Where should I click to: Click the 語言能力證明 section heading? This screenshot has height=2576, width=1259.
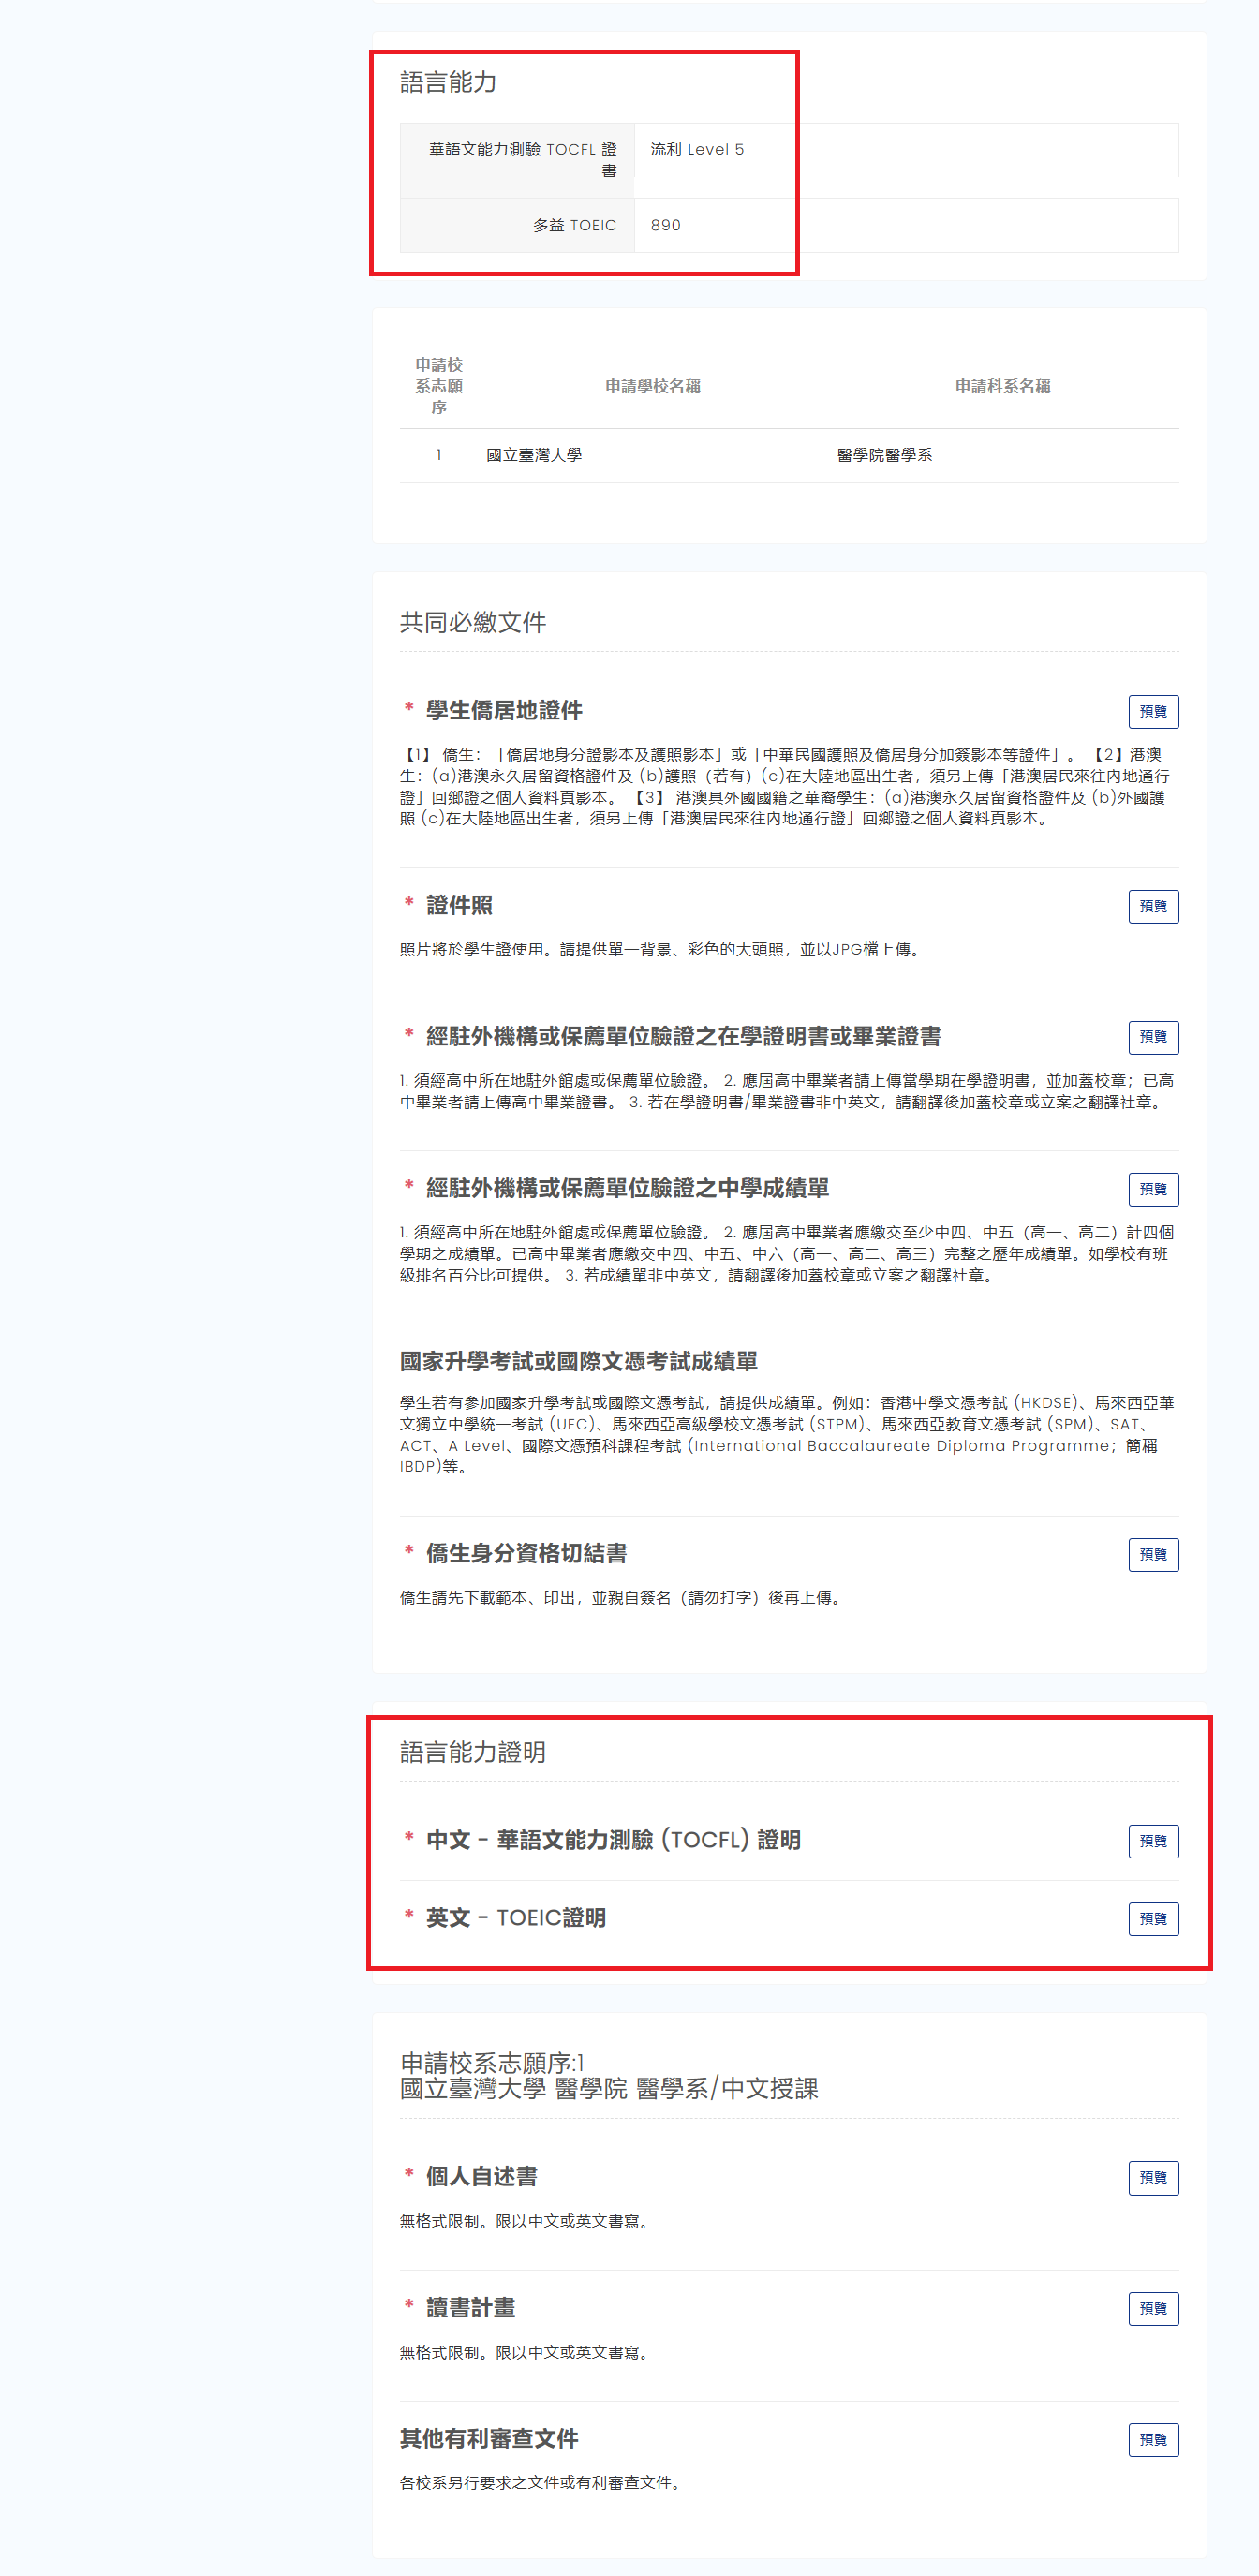(x=473, y=1752)
